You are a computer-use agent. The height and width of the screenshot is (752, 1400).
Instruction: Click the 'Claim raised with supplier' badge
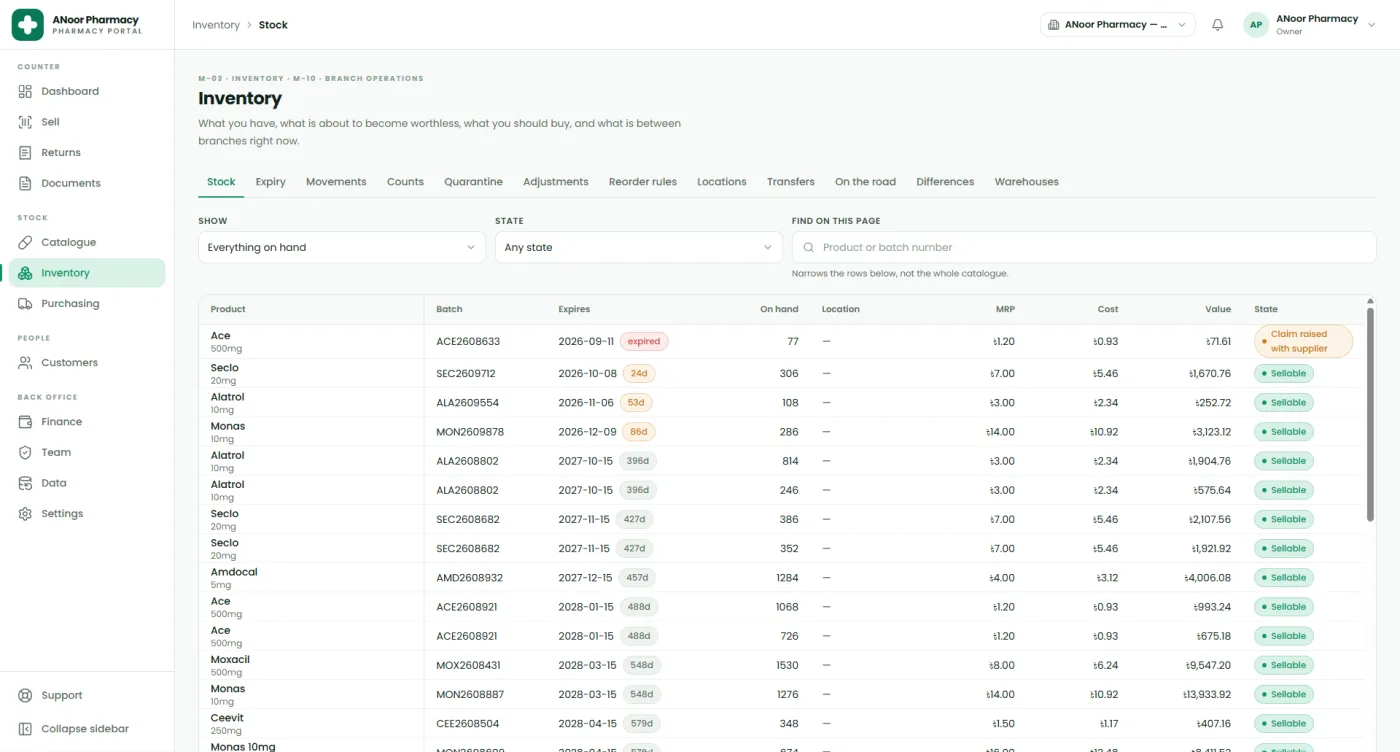[x=1303, y=341]
